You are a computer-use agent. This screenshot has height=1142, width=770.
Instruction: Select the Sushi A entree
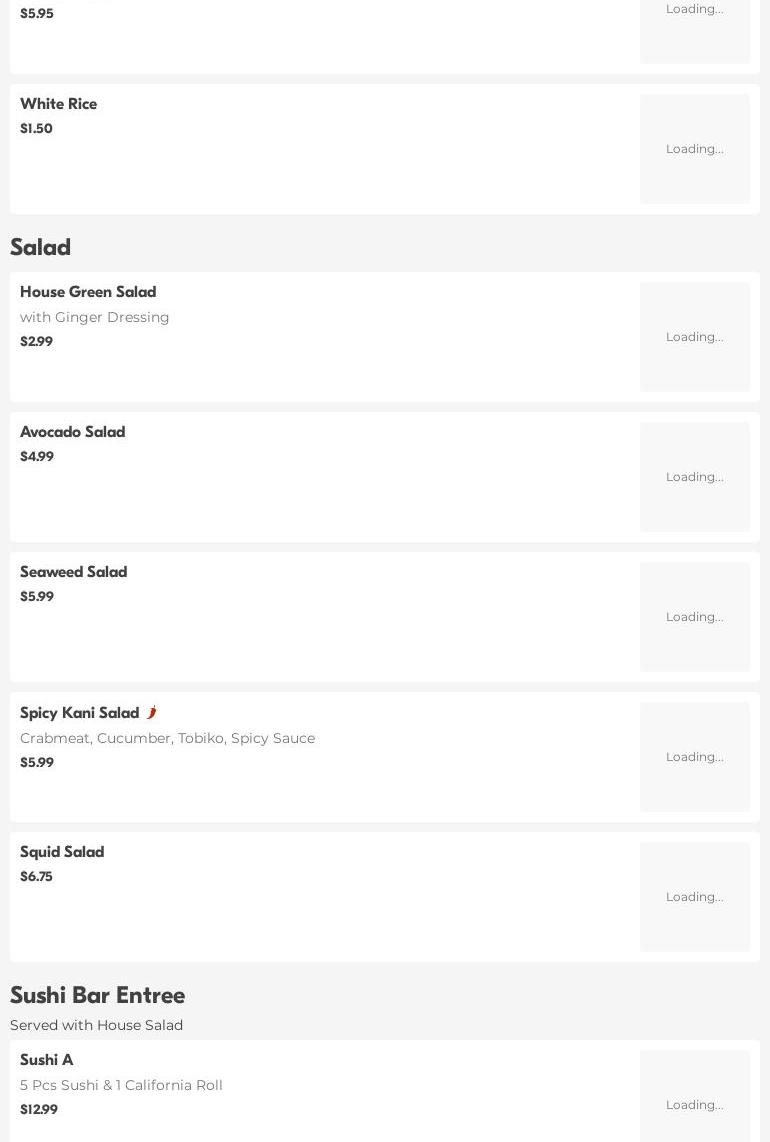[47, 1060]
